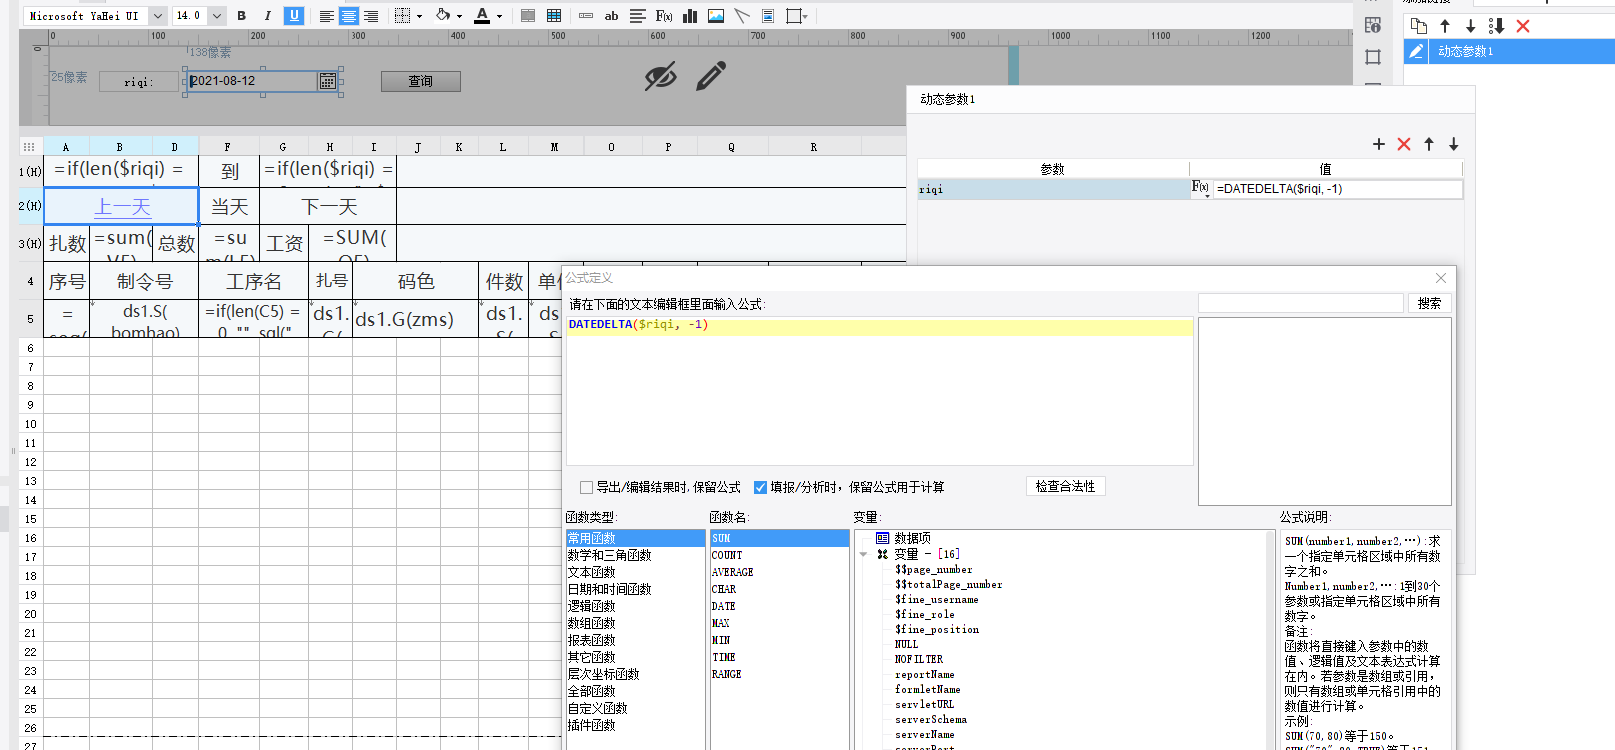1615x750 pixels.
Task: Select AVERAGE in function name list
Action: pyautogui.click(x=732, y=572)
